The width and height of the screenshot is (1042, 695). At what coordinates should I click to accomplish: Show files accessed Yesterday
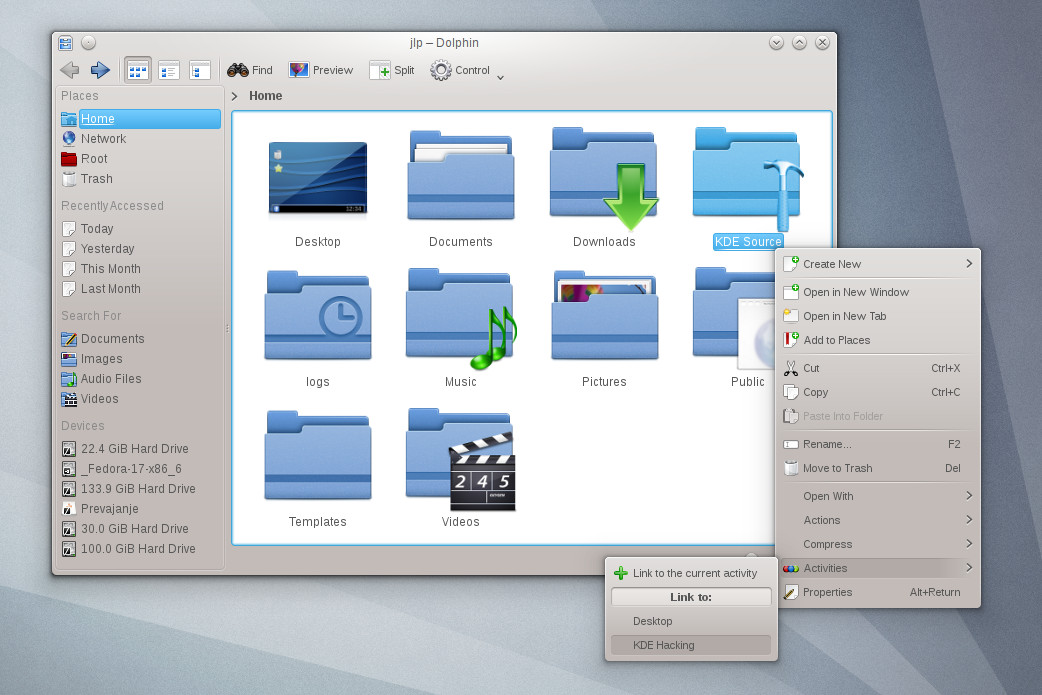(x=140, y=248)
